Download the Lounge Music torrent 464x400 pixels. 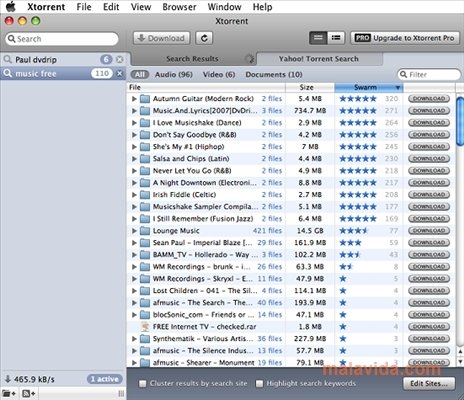tap(429, 231)
